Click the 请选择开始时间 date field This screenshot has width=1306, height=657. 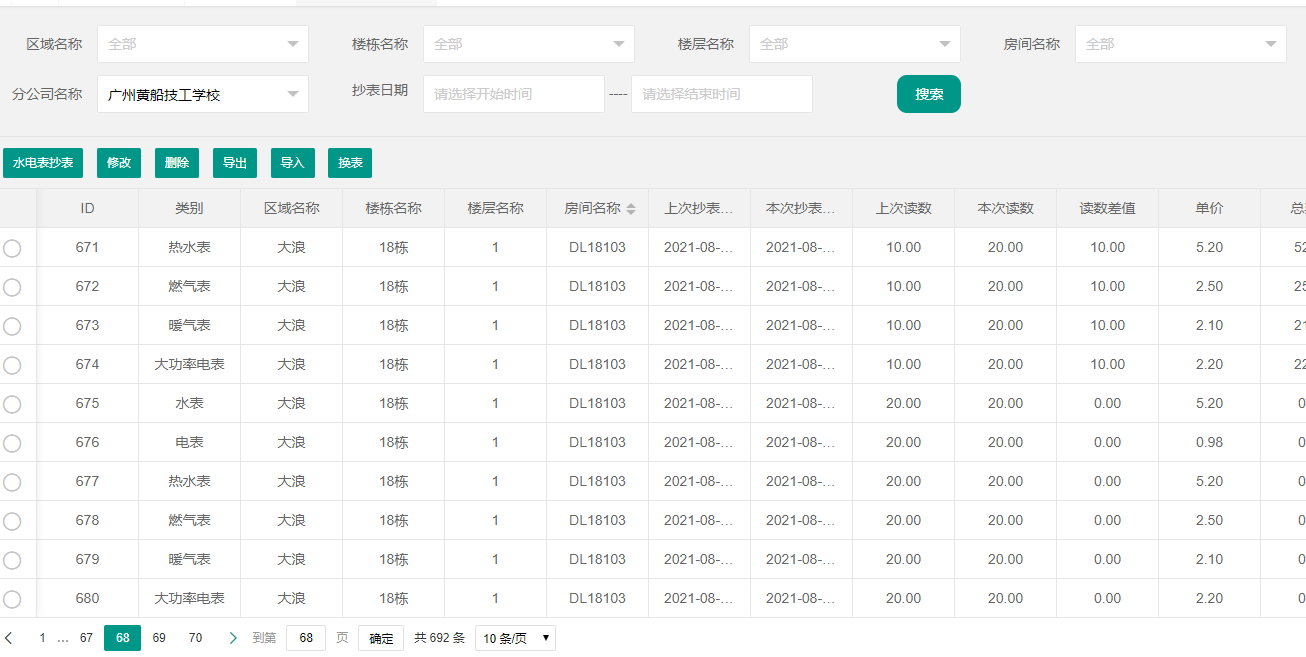(x=513, y=94)
